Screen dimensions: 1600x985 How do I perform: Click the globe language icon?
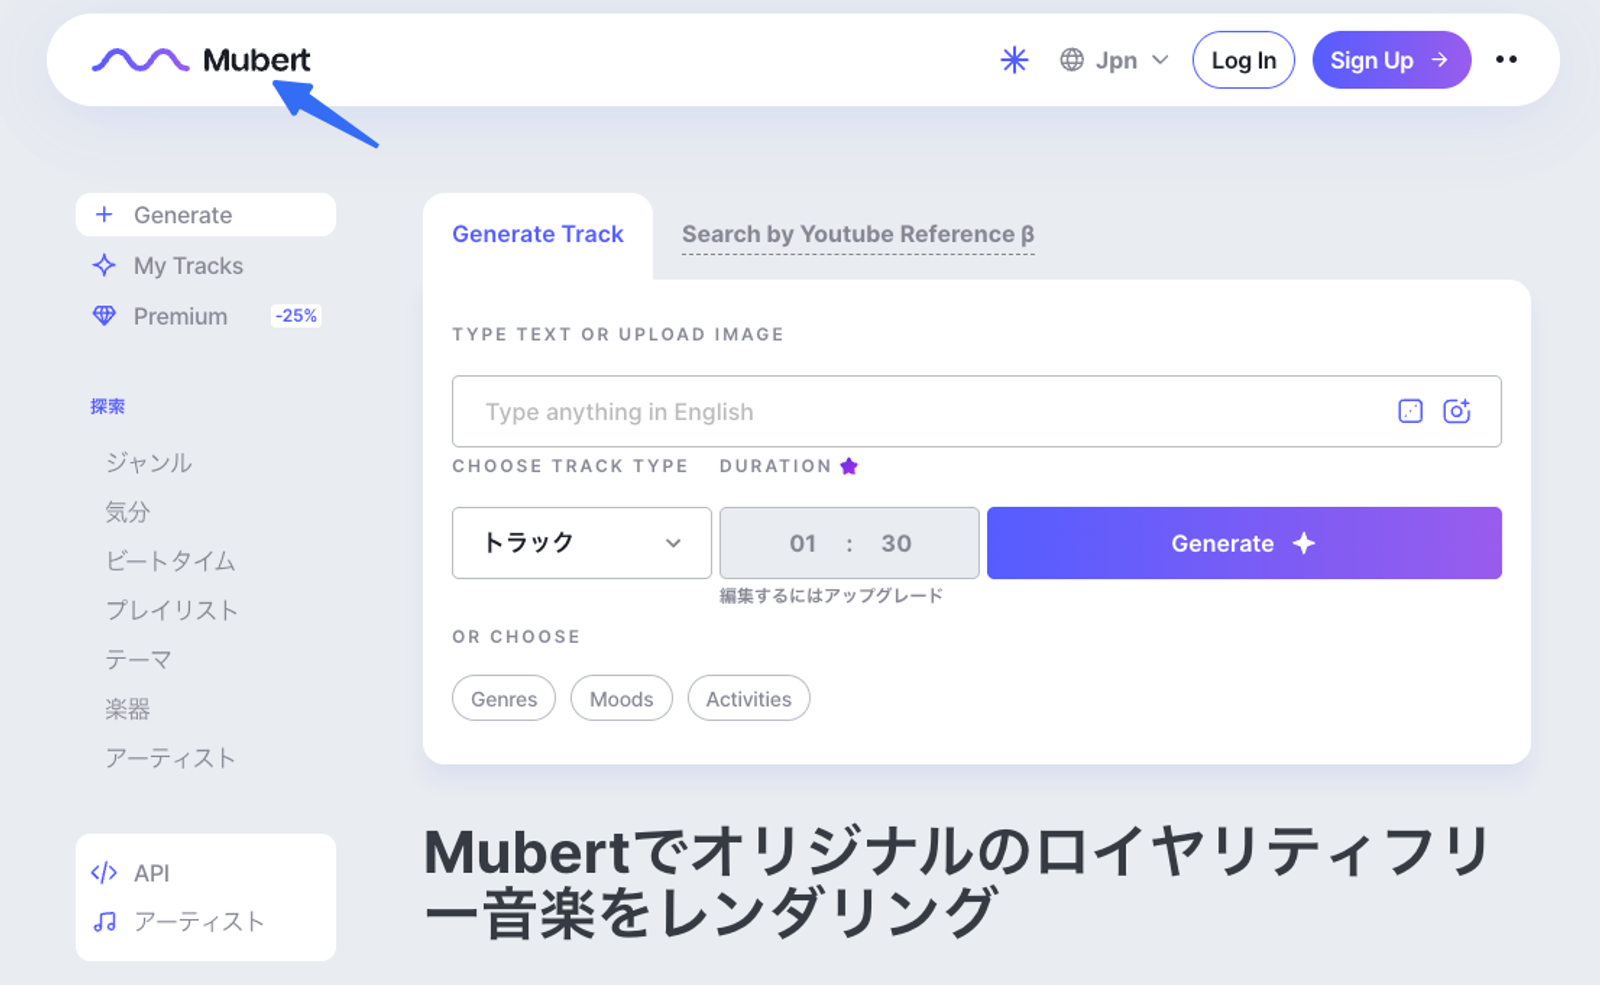coord(1072,60)
